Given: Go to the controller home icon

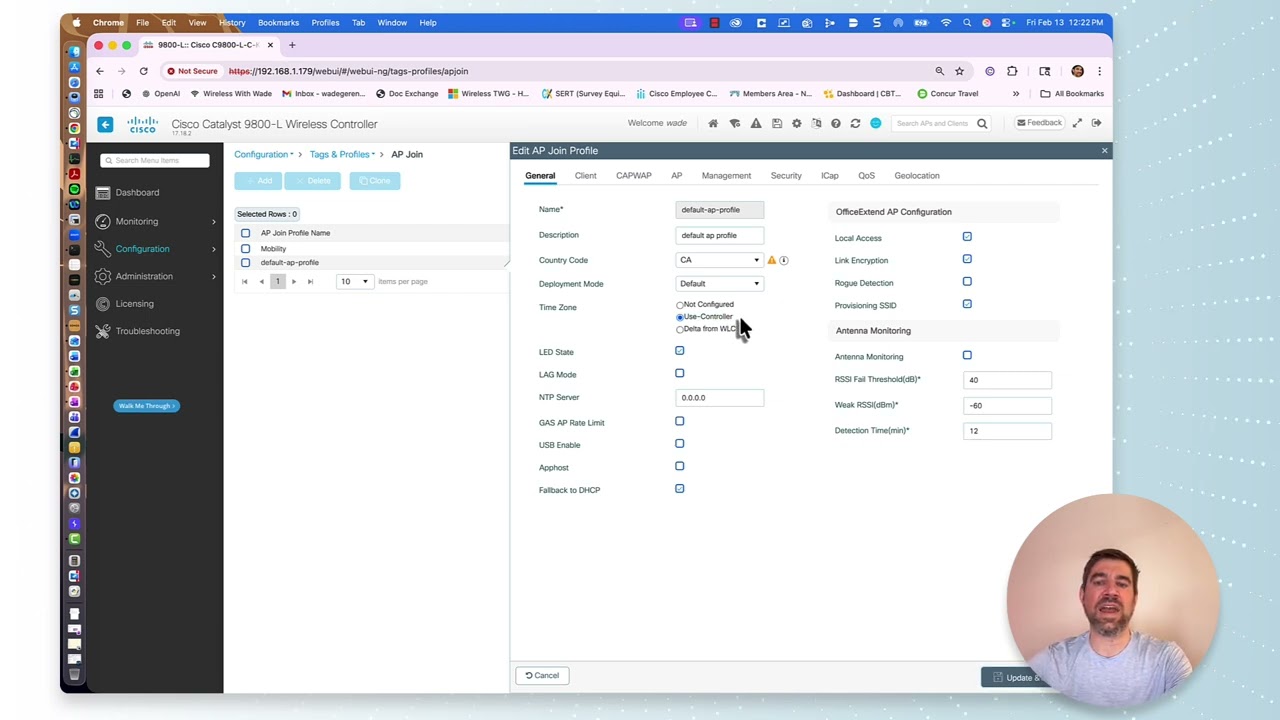Looking at the screenshot, I should coord(713,123).
